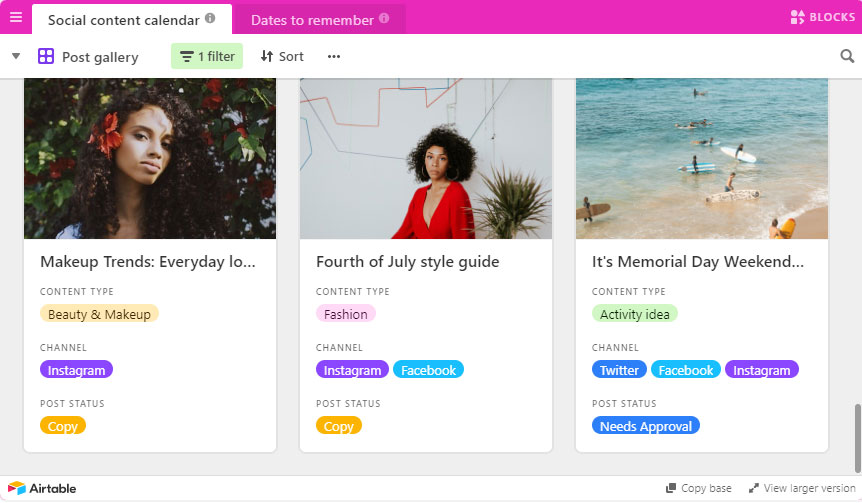The width and height of the screenshot is (862, 503).
Task: Open the three-dots more options menu
Action: point(334,56)
